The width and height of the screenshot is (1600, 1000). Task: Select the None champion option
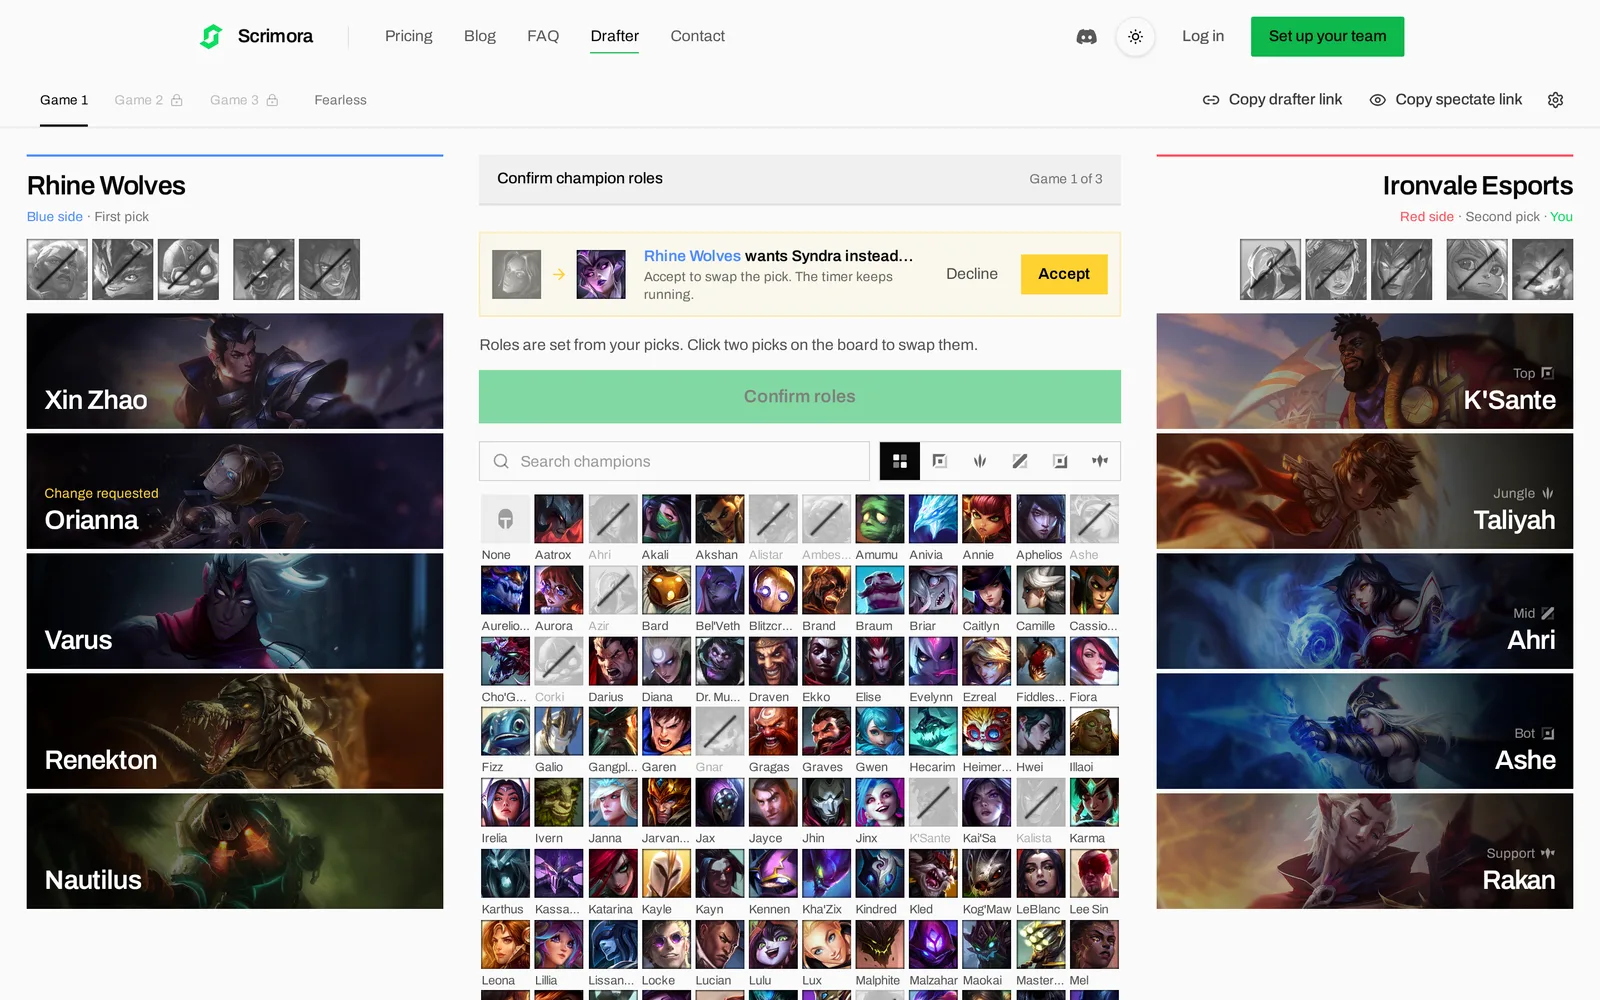tap(505, 519)
